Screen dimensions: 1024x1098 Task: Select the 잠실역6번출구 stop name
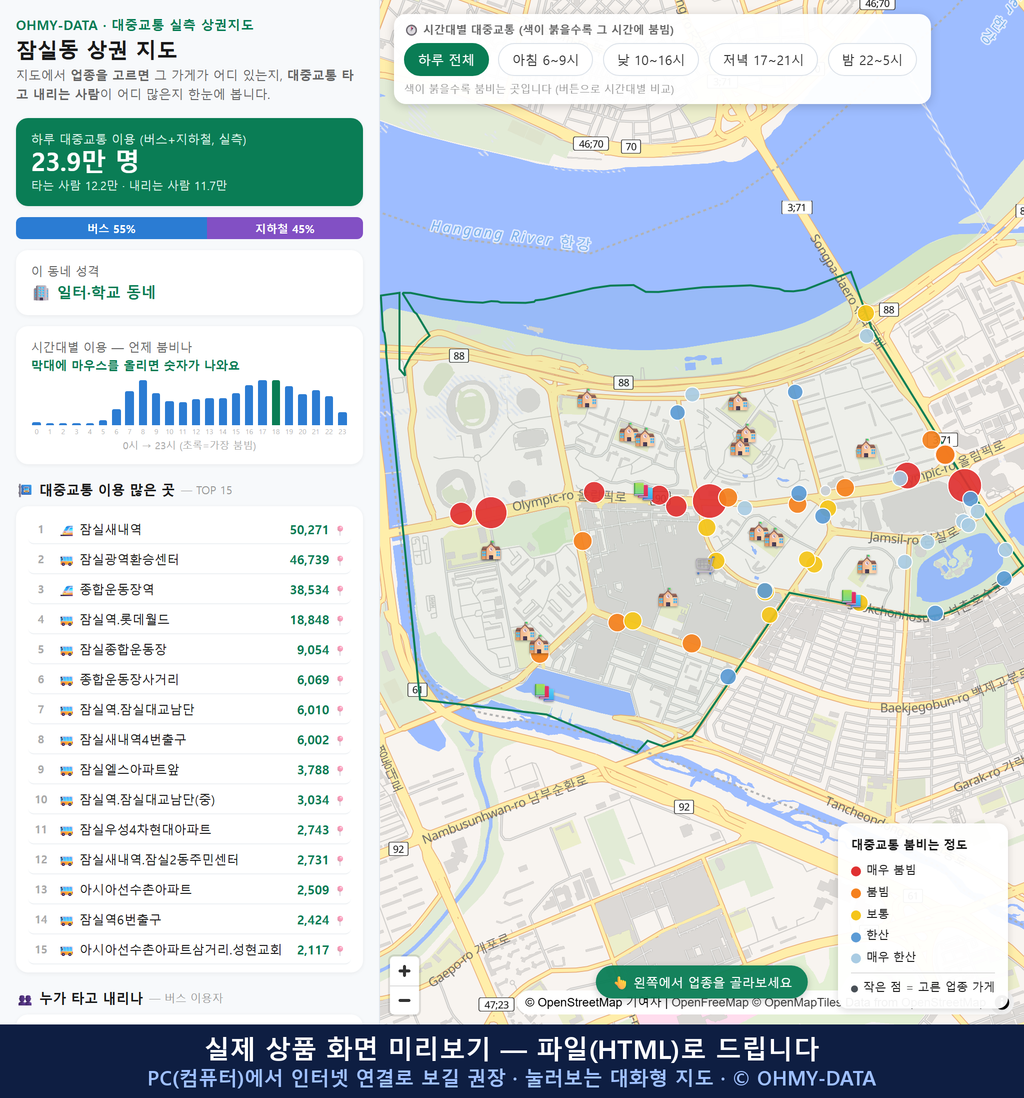coord(120,919)
